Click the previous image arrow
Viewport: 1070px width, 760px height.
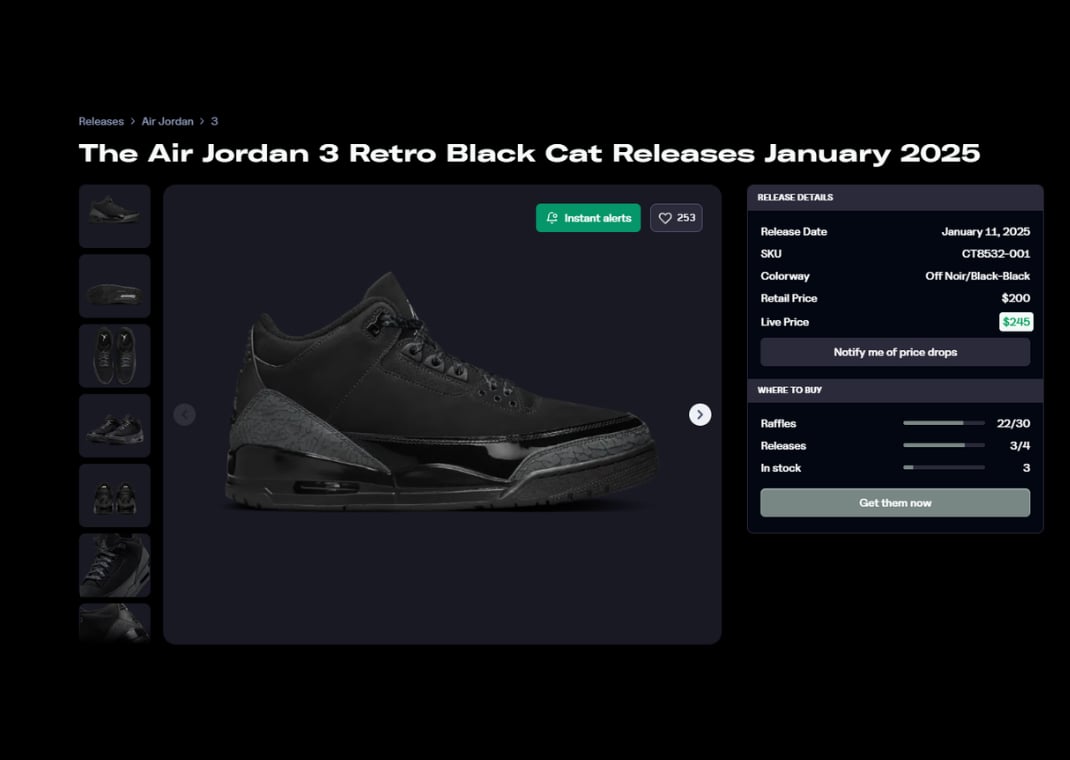pyautogui.click(x=184, y=414)
